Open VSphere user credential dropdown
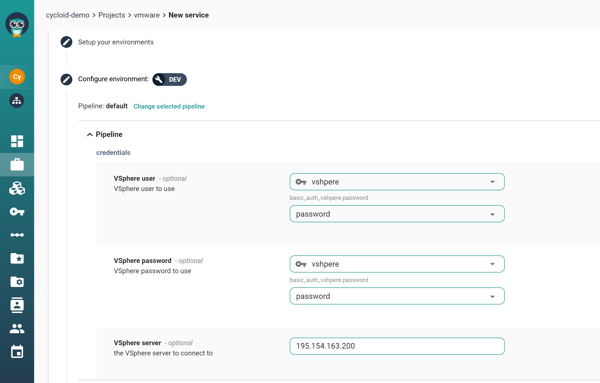The image size is (600, 383). point(397,182)
